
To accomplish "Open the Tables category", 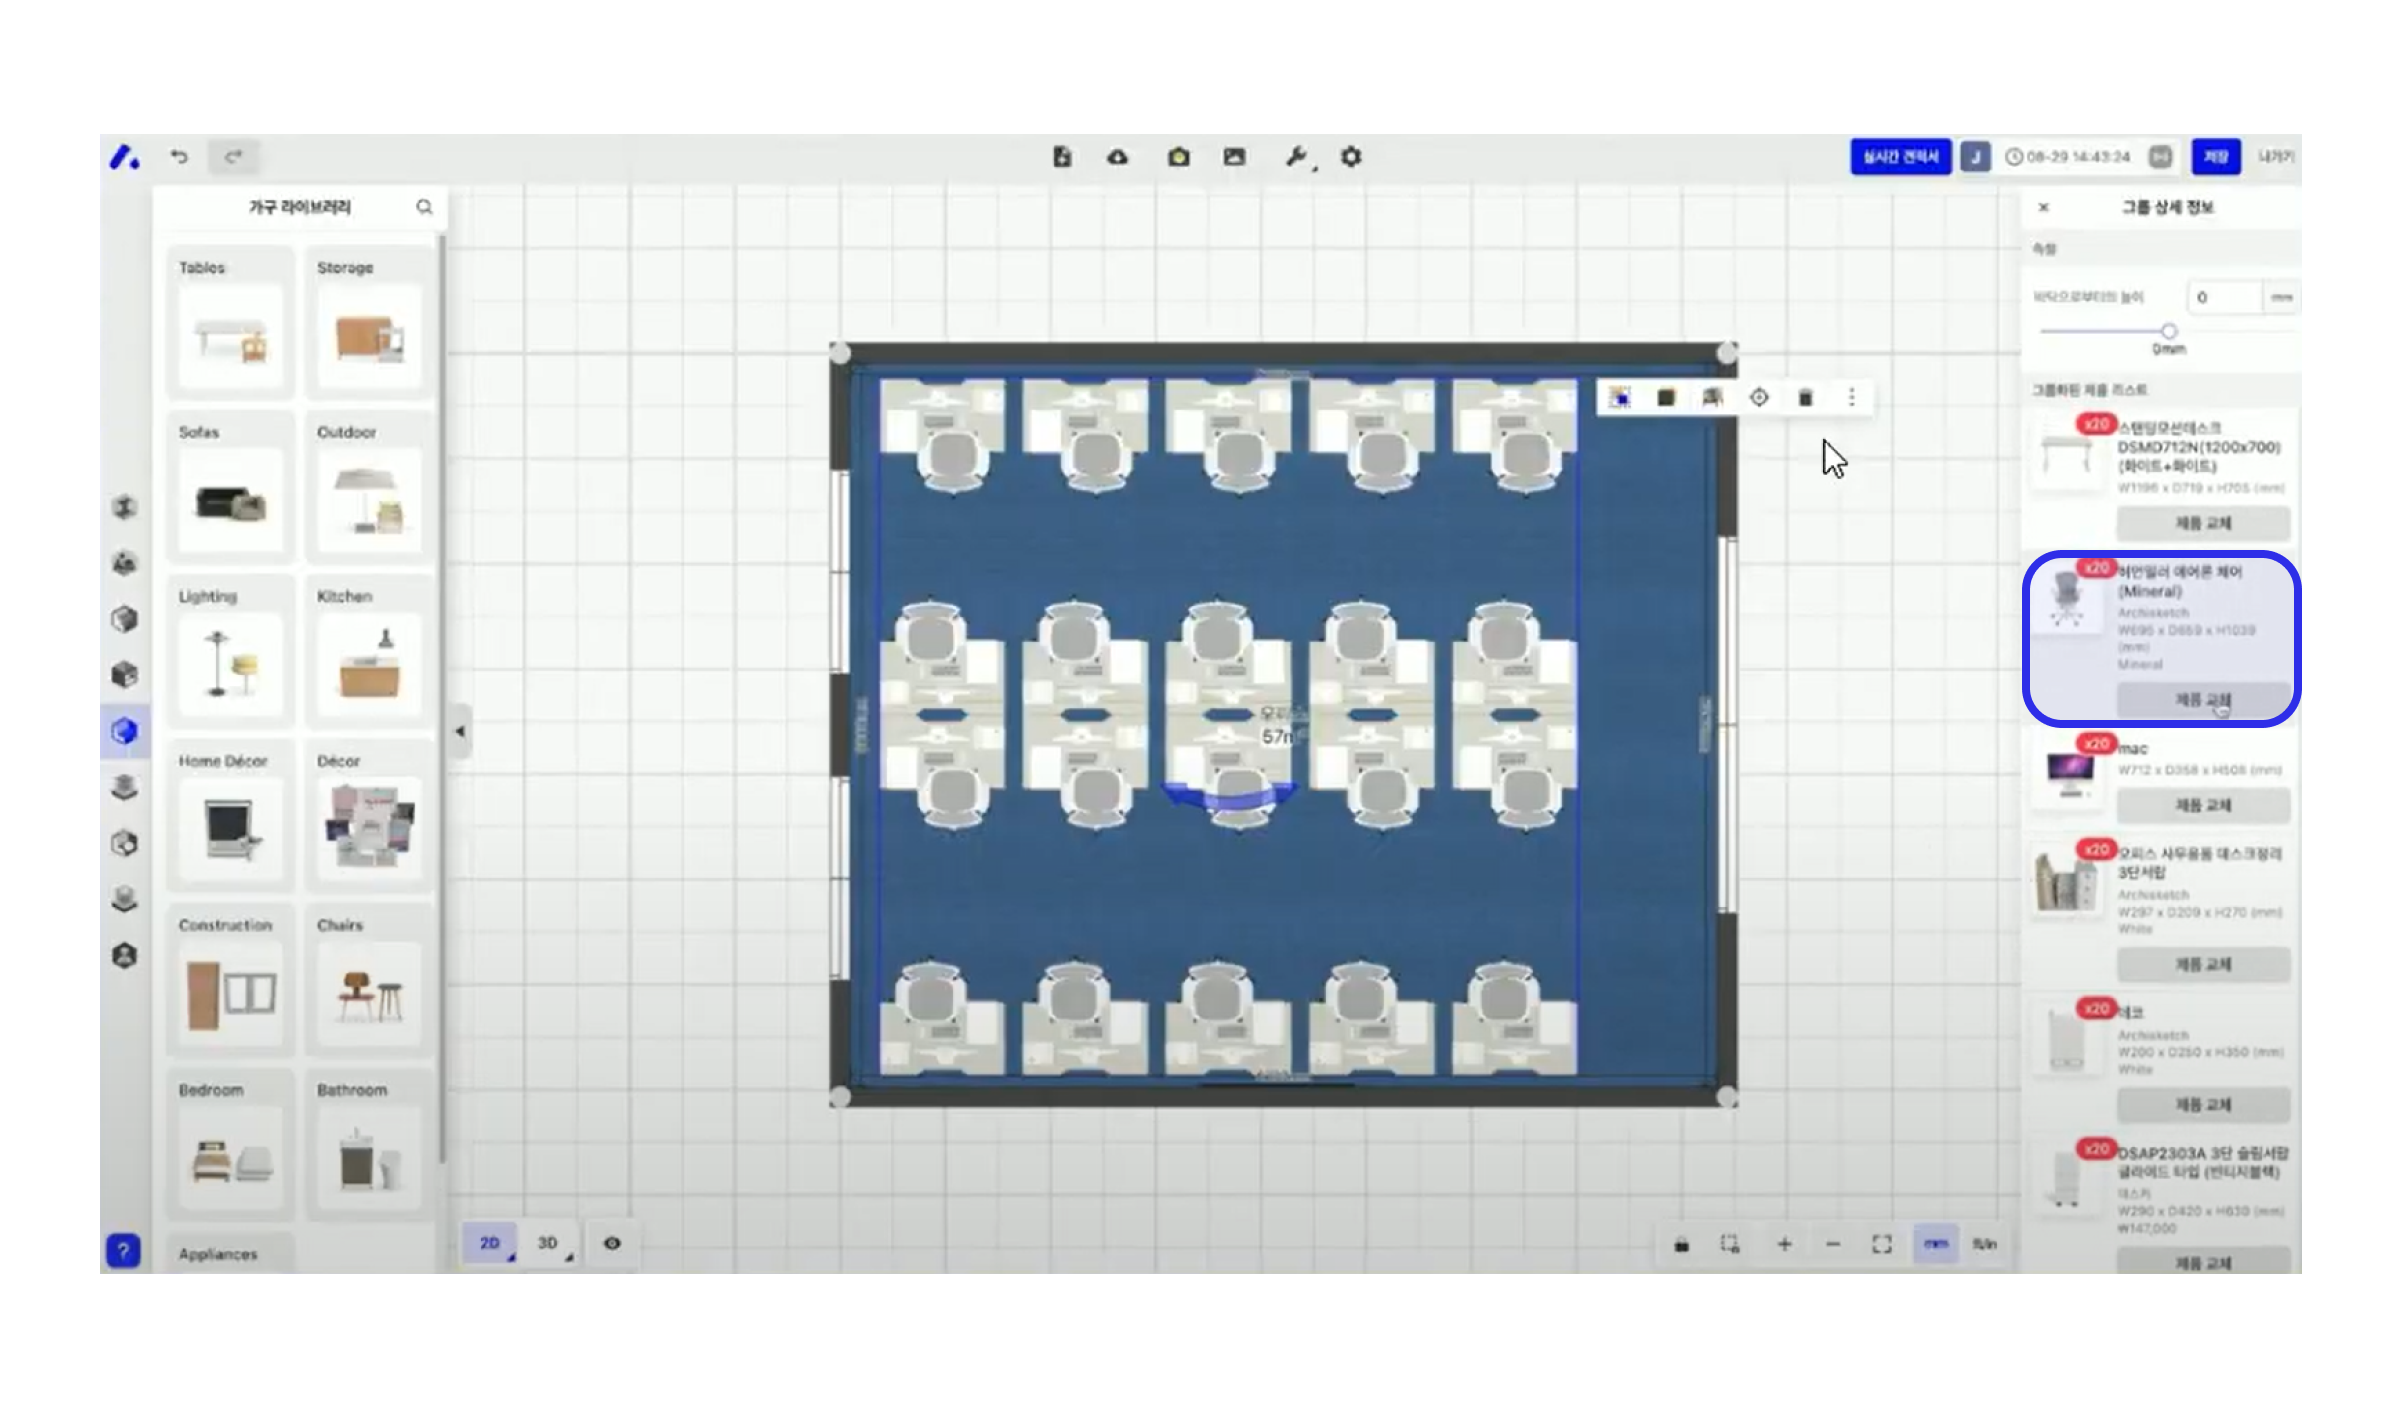I will pyautogui.click(x=231, y=322).
